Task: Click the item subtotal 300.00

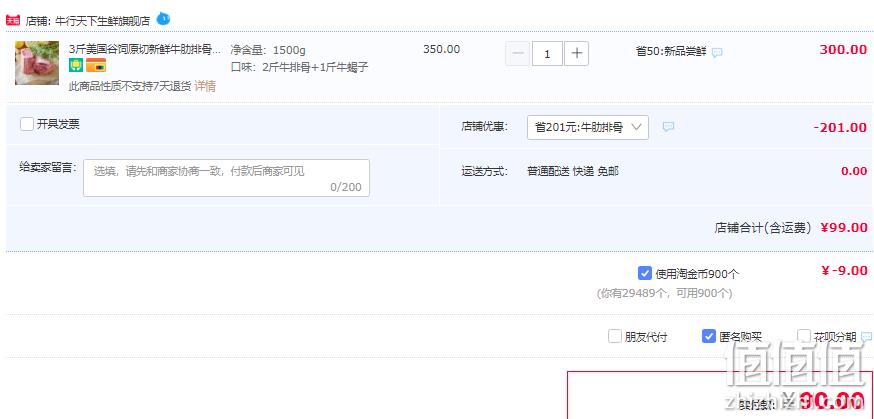Action: (843, 49)
